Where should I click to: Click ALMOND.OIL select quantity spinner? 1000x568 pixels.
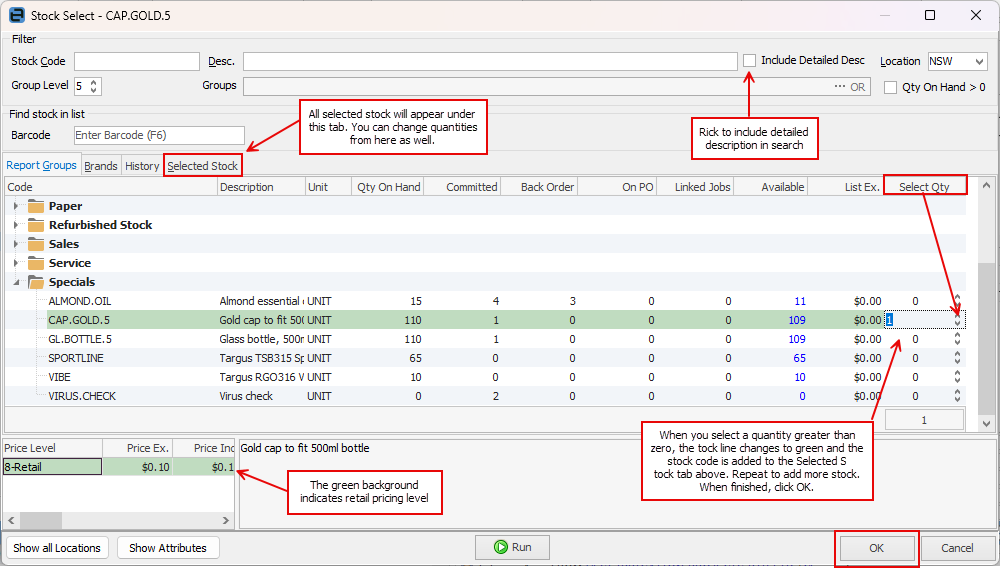(x=957, y=301)
